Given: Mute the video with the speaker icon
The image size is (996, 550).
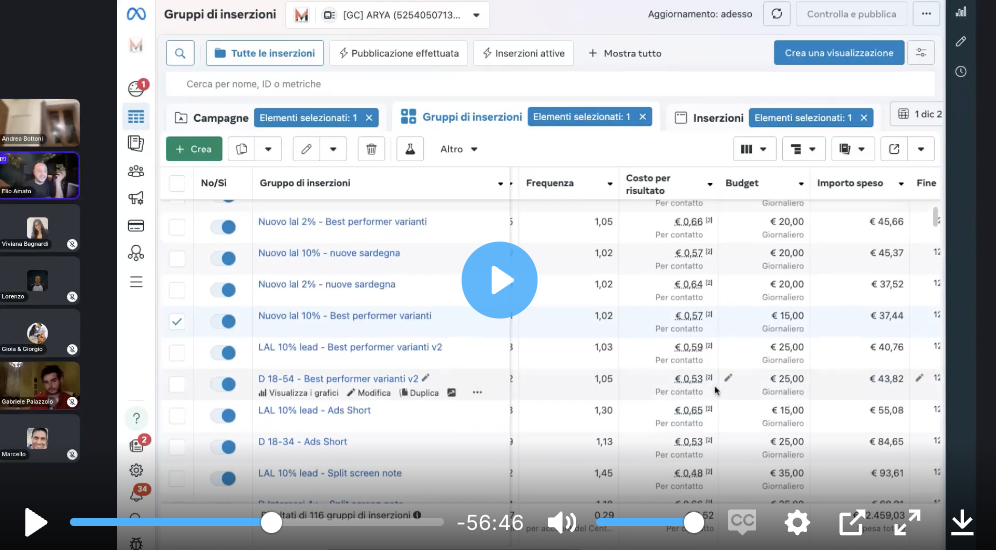Looking at the screenshot, I should 562,522.
